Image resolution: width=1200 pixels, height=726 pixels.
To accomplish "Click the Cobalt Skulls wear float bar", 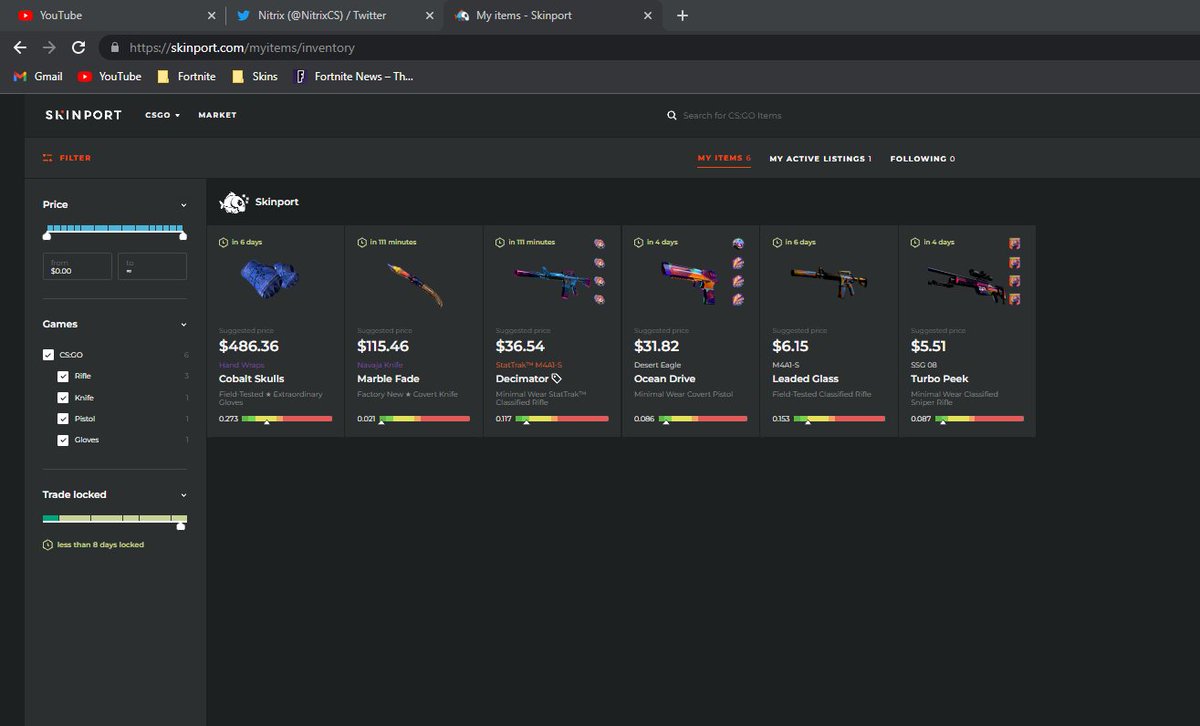I will tap(286, 418).
